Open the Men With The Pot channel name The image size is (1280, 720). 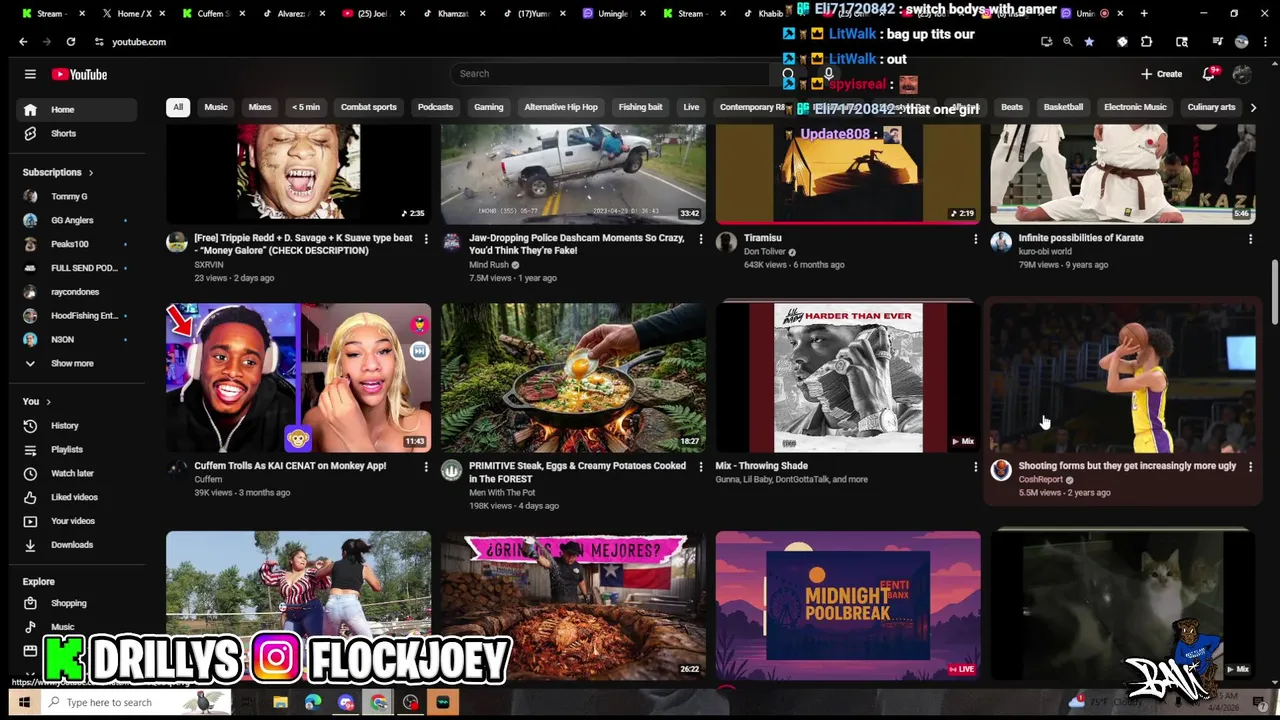tap(502, 493)
